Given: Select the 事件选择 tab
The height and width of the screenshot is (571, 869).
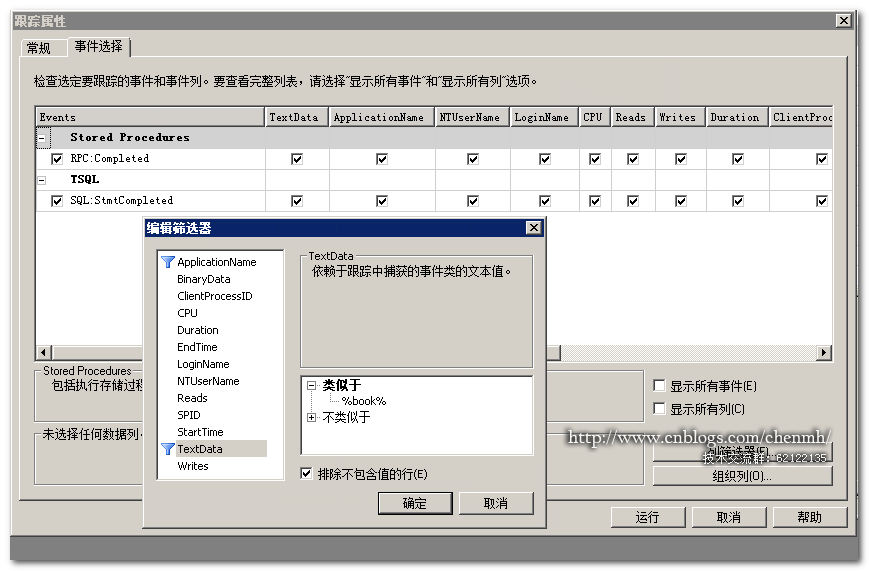Looking at the screenshot, I should (99, 47).
